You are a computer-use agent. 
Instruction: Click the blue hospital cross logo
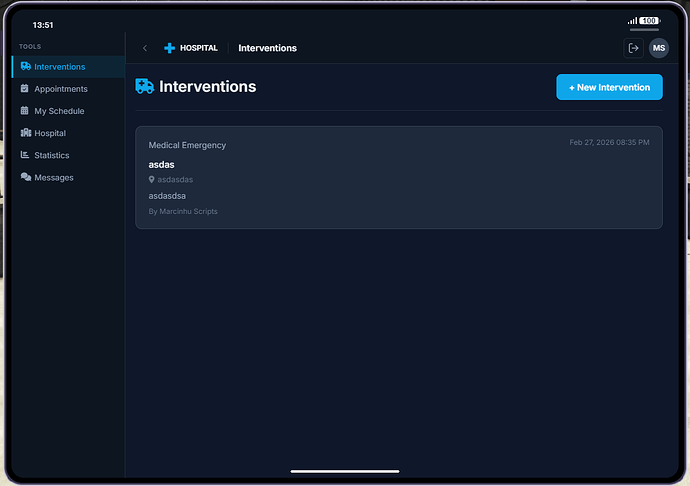pyautogui.click(x=169, y=48)
